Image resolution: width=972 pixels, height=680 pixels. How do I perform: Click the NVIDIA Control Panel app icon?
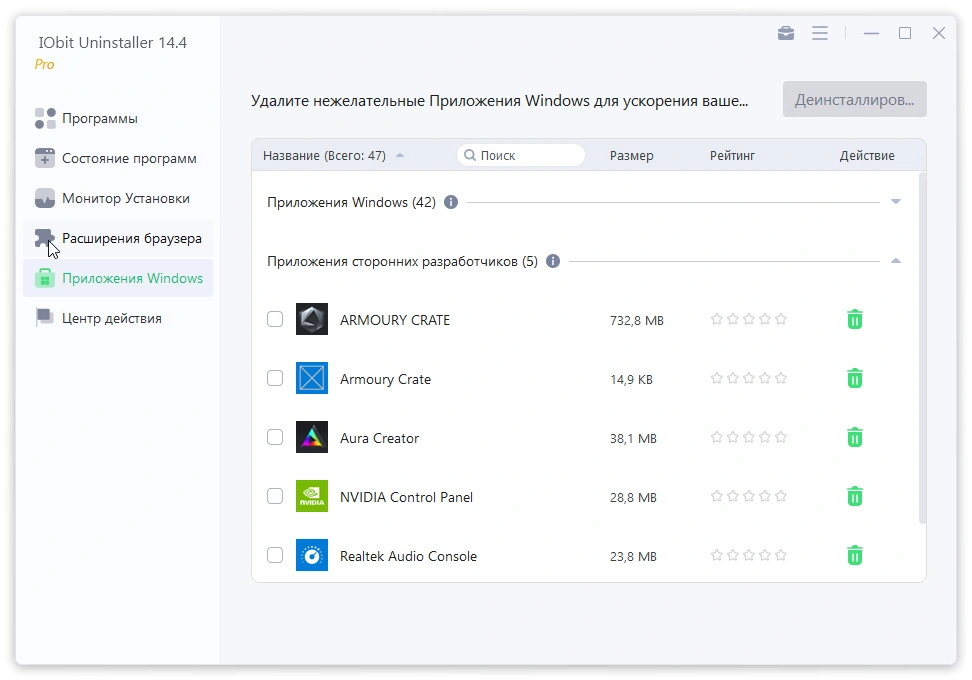[312, 496]
